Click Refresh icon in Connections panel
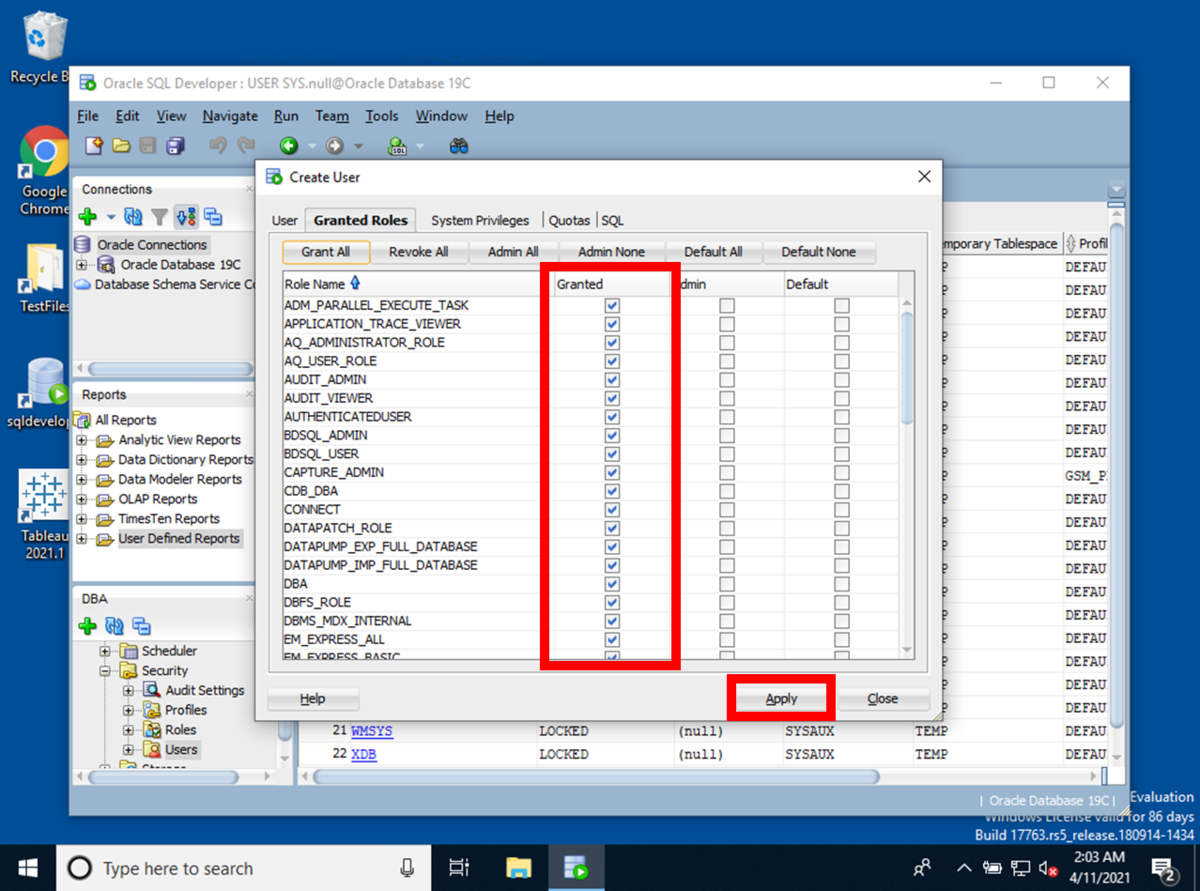This screenshot has width=1200, height=891. [x=133, y=217]
